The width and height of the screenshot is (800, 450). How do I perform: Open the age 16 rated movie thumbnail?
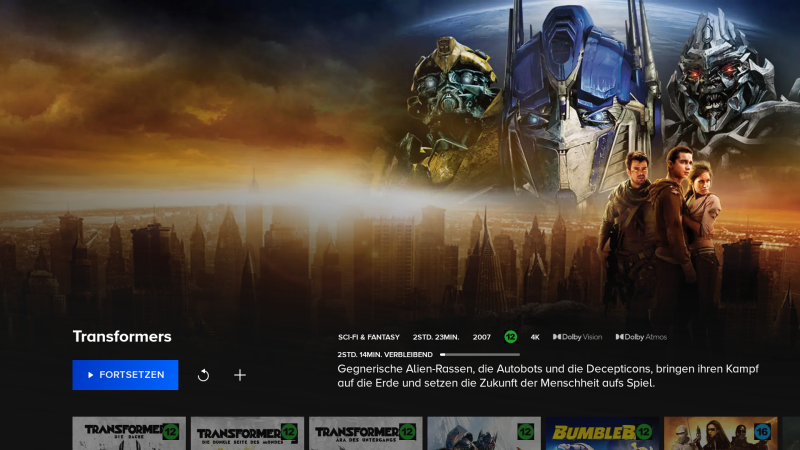[720, 434]
